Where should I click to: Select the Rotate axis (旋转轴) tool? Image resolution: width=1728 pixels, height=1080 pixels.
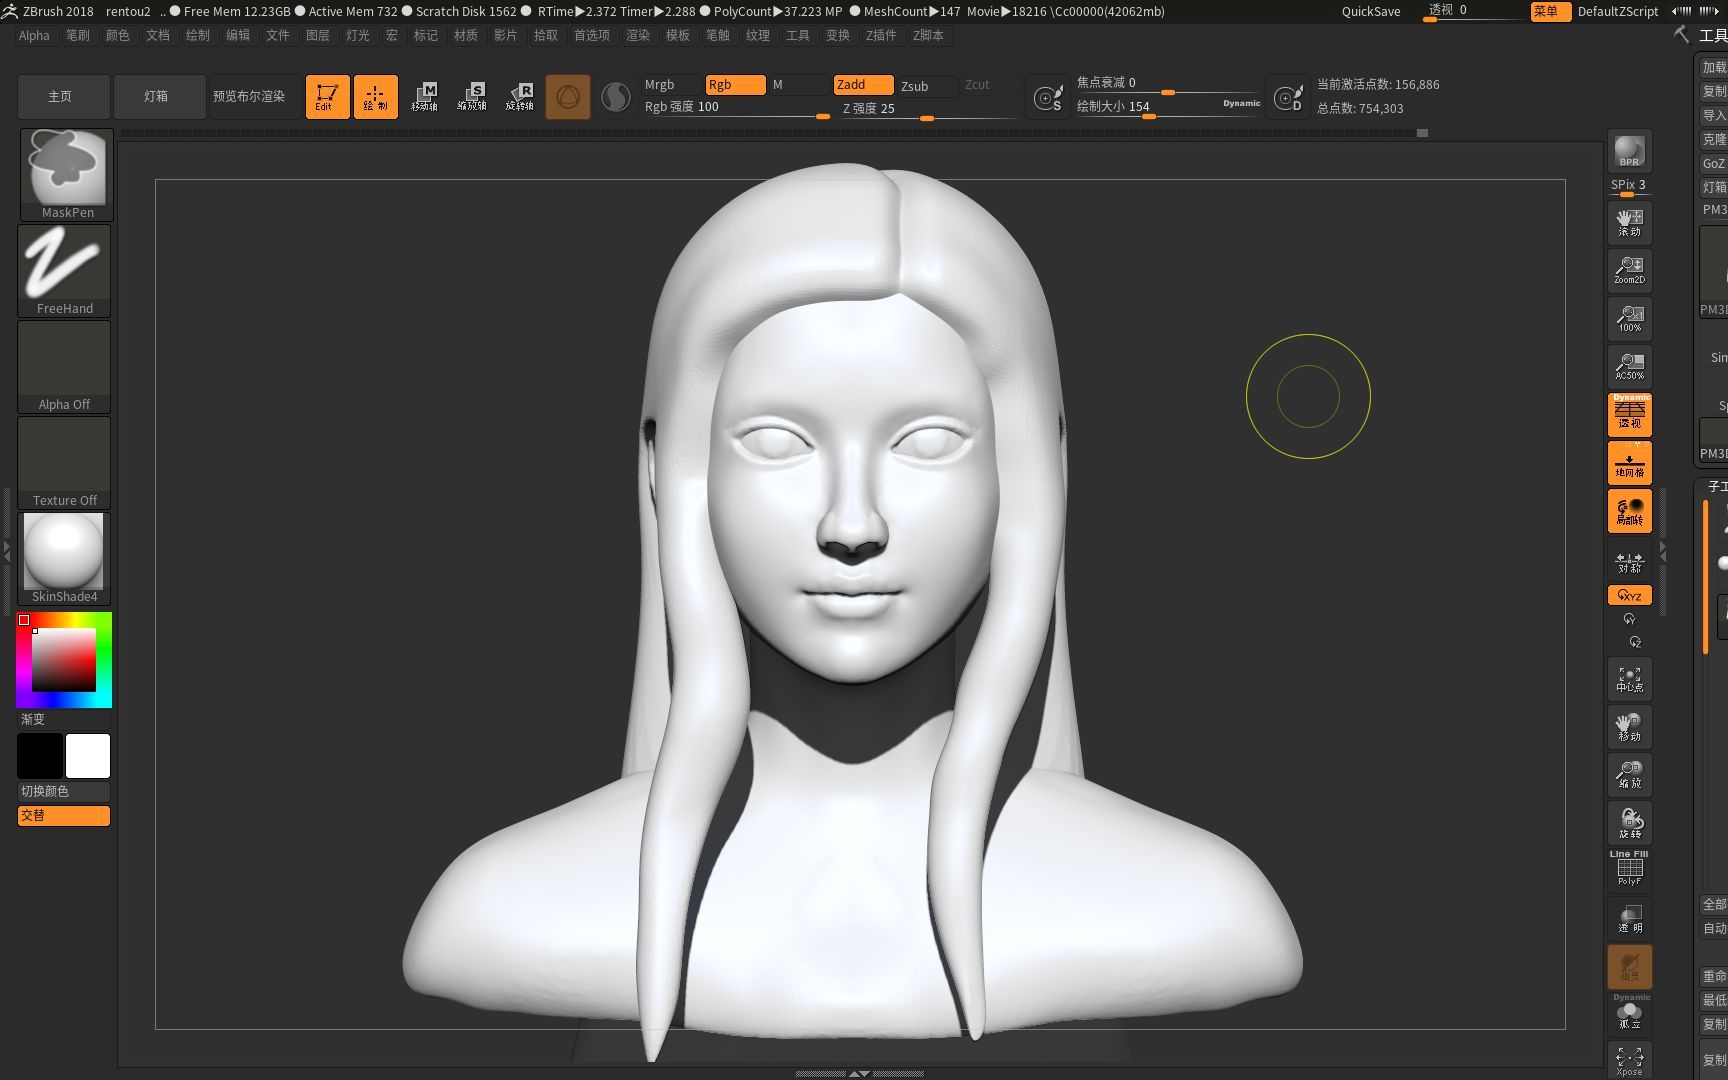click(520, 97)
